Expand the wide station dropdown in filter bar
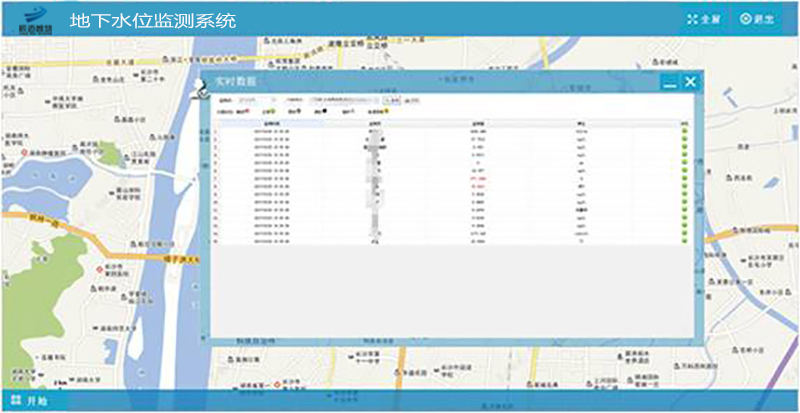This screenshot has height=413, width=800. [345, 101]
